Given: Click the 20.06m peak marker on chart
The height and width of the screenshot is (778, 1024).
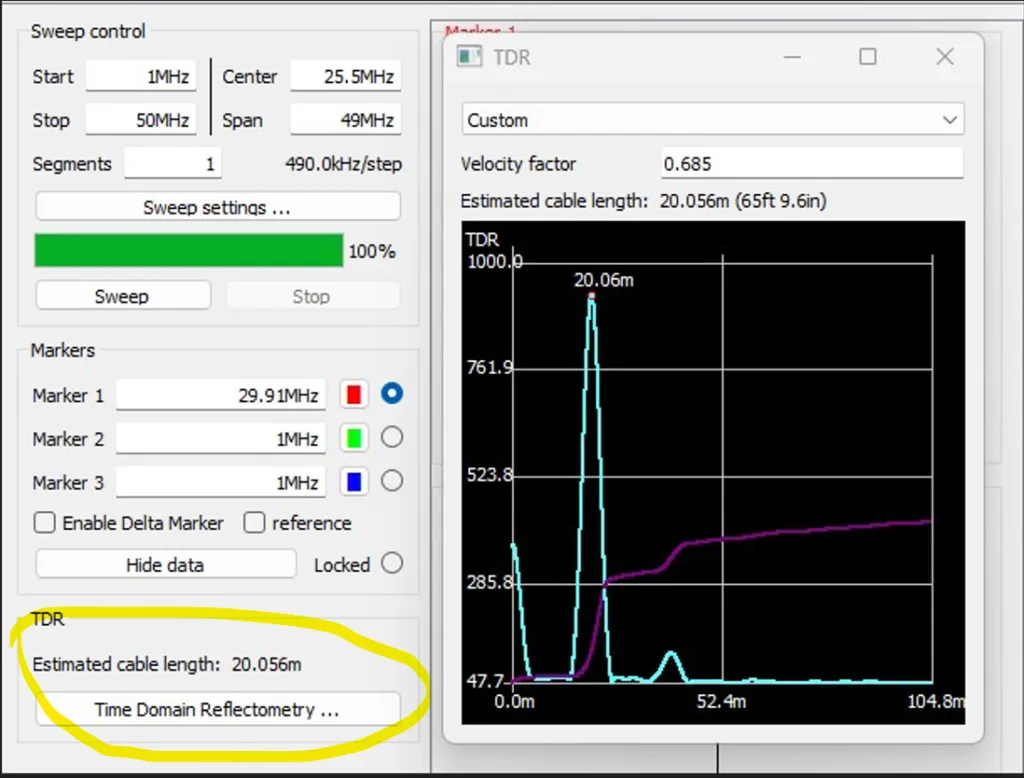Looking at the screenshot, I should point(592,296).
